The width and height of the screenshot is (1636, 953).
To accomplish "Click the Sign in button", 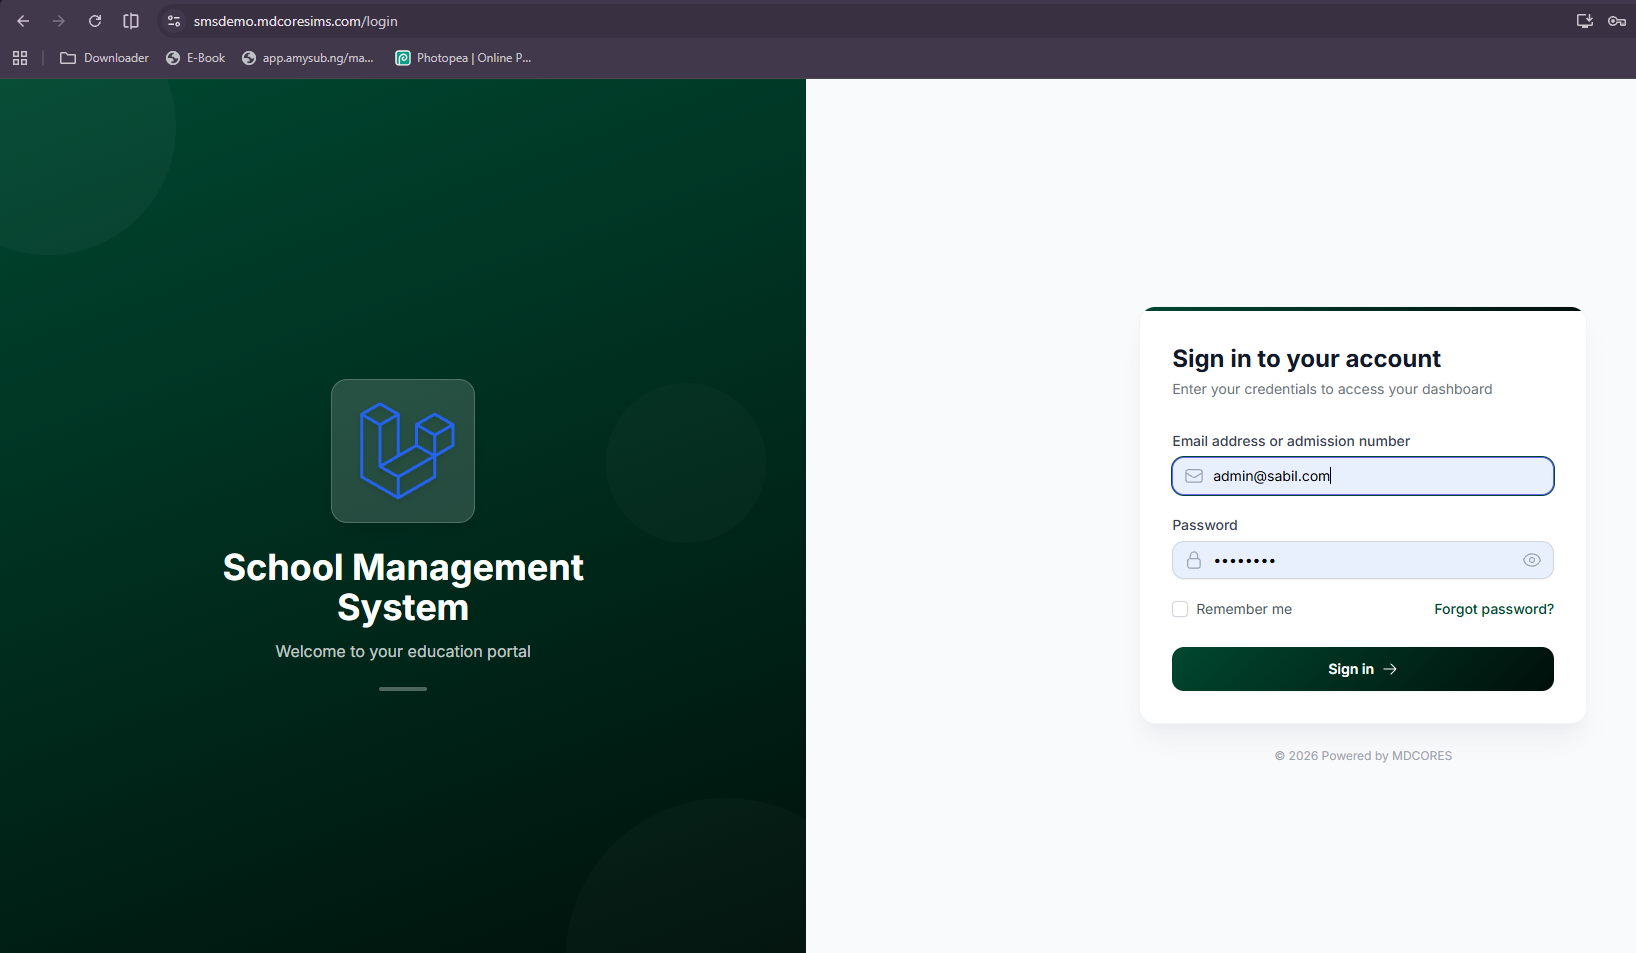I will coord(1363,669).
